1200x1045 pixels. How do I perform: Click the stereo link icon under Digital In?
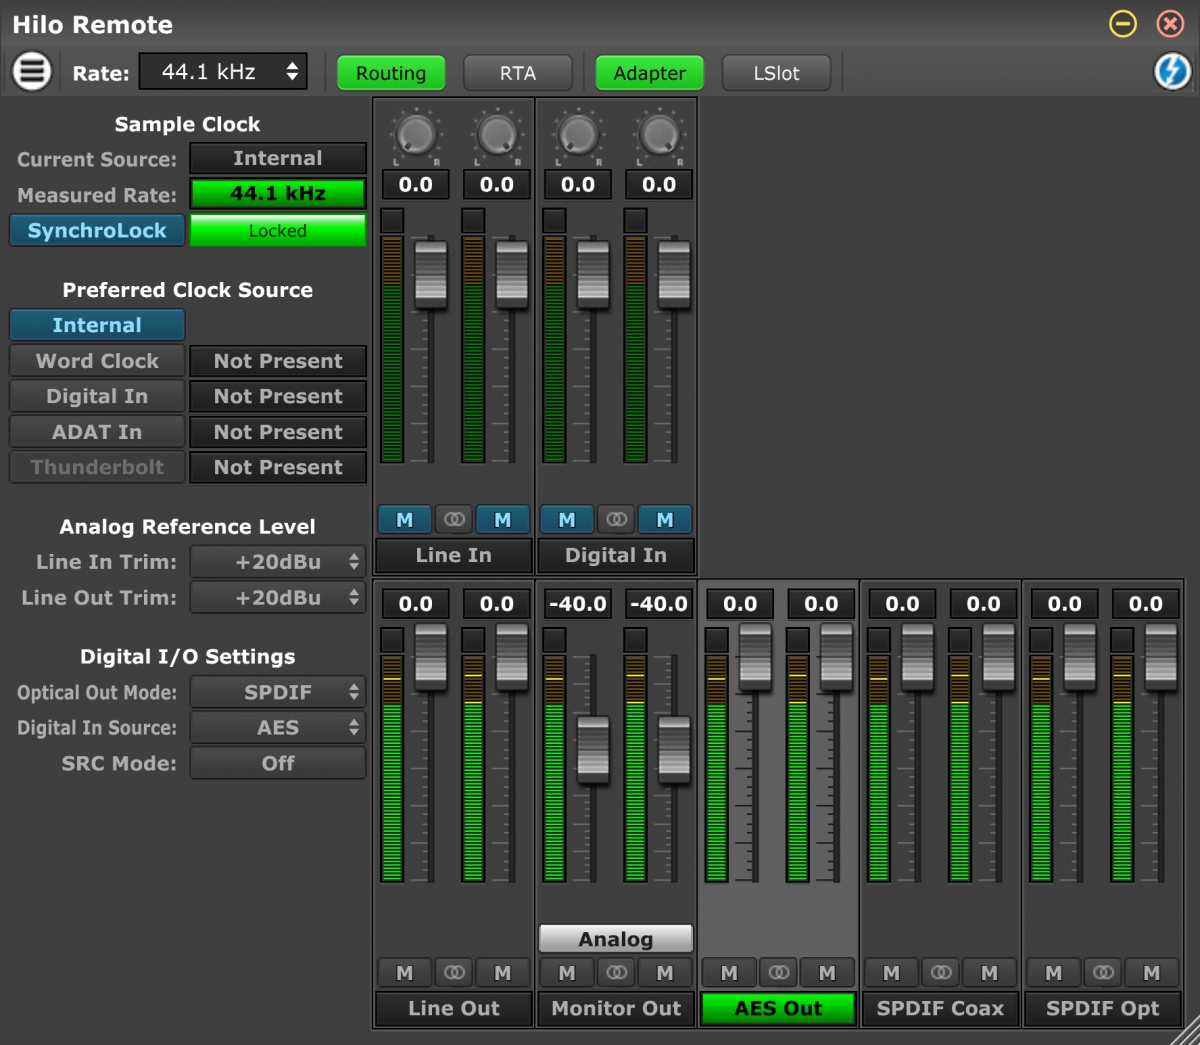tap(616, 519)
